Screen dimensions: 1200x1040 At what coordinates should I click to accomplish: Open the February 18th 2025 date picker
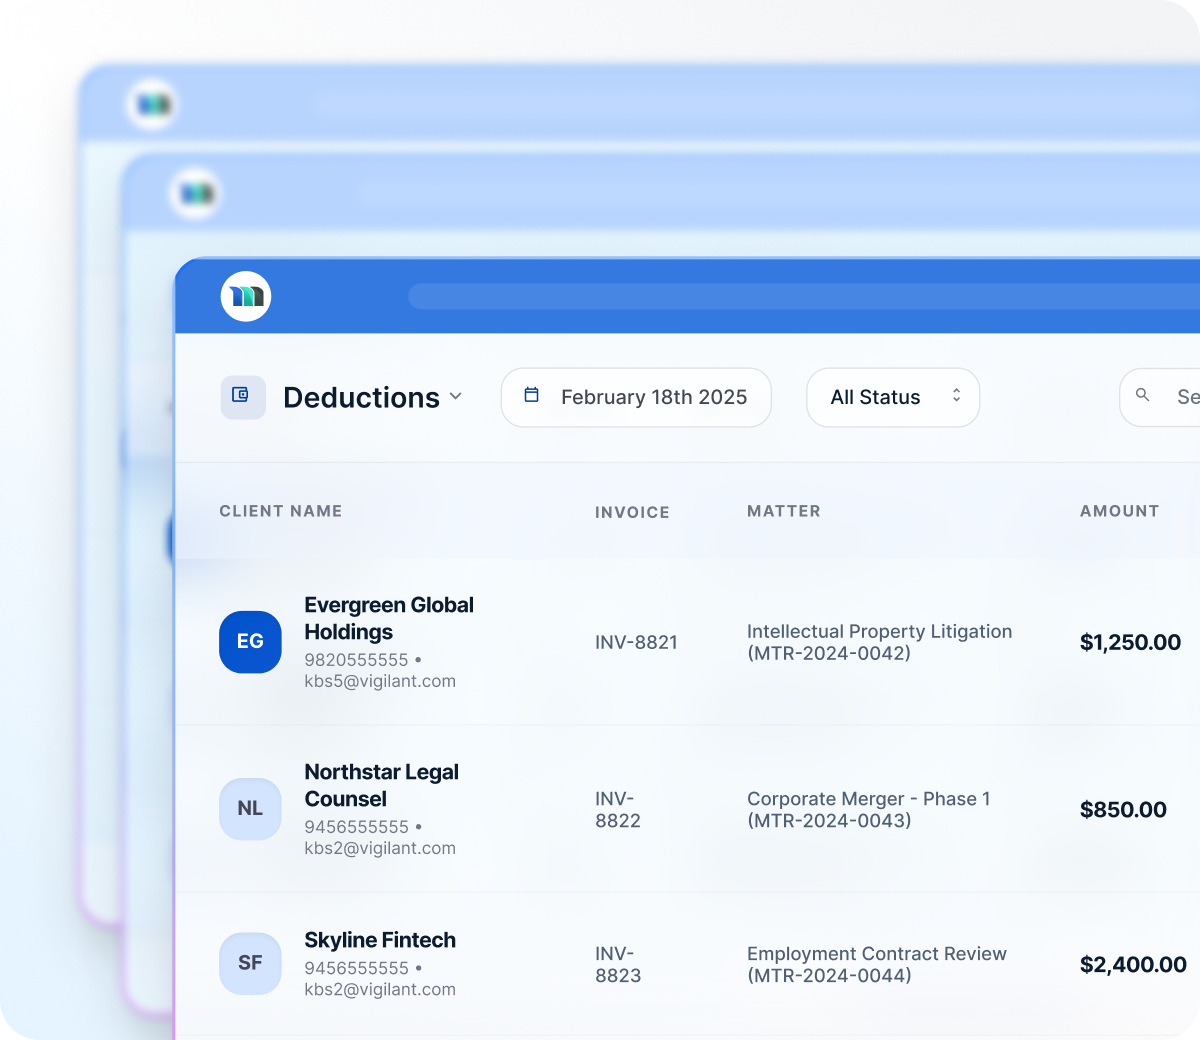point(636,397)
